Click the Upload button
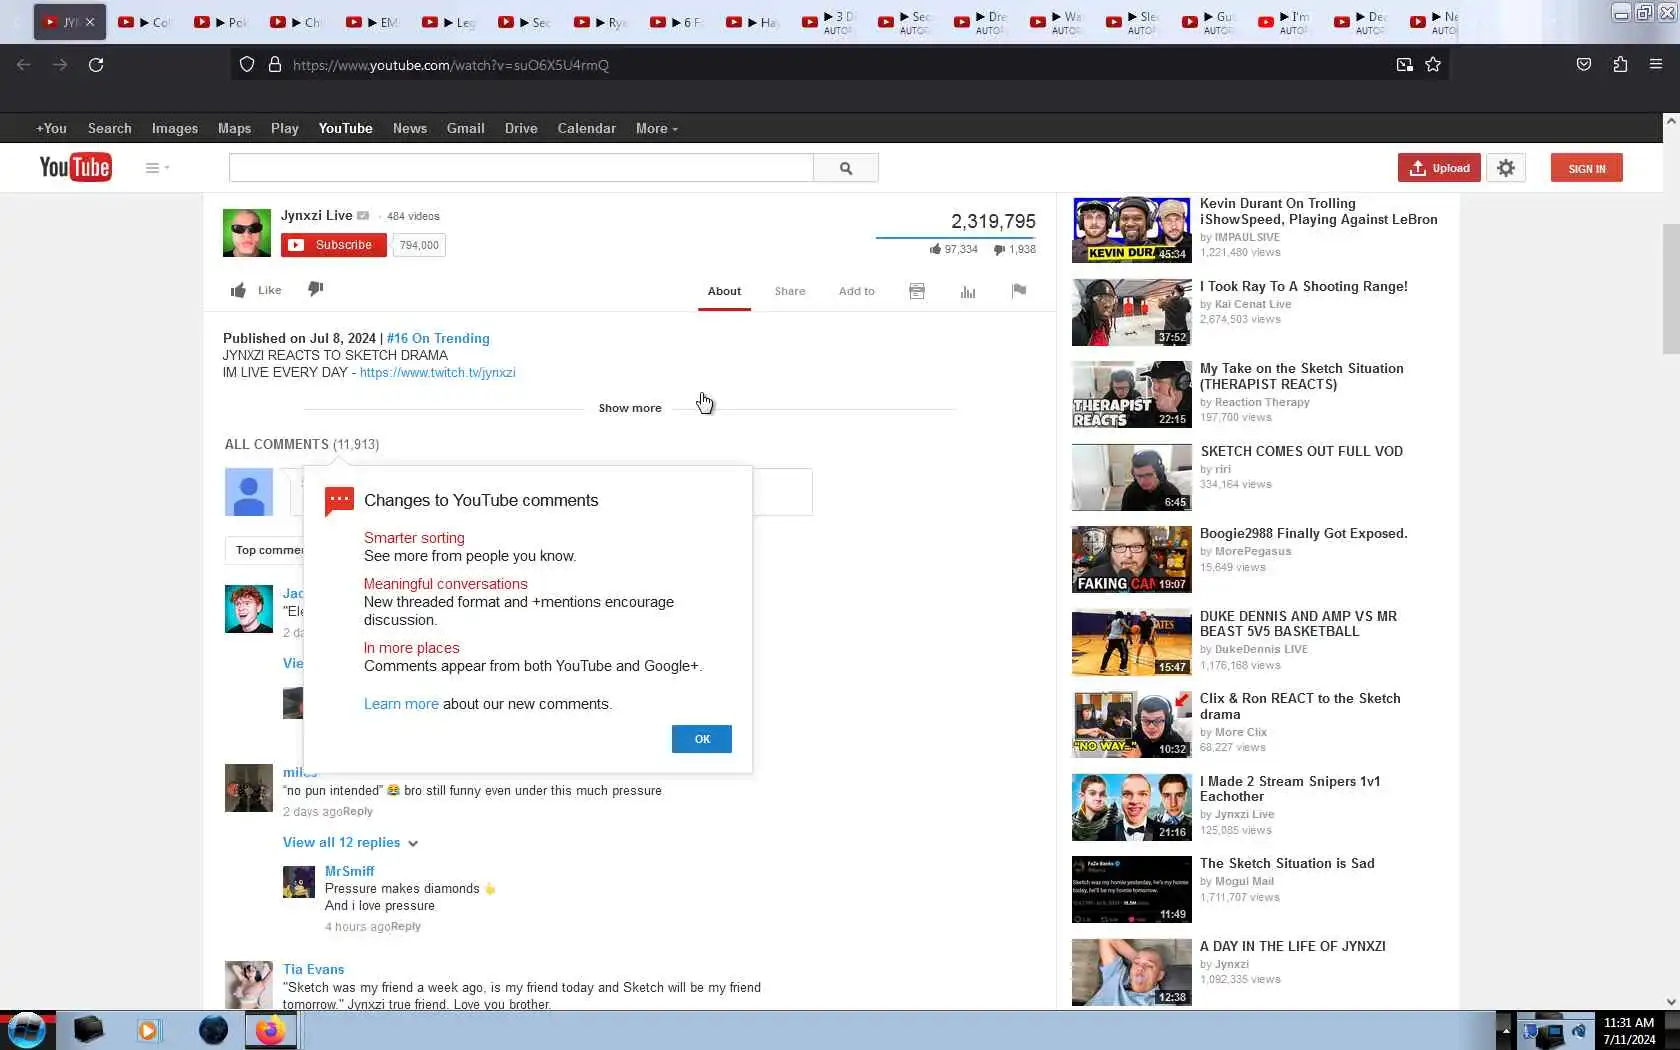The image size is (1680, 1050). tap(1440, 168)
